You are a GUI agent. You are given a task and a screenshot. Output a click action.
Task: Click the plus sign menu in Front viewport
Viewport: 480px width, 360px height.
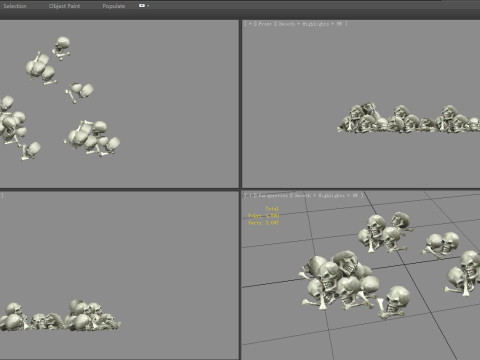(251, 24)
